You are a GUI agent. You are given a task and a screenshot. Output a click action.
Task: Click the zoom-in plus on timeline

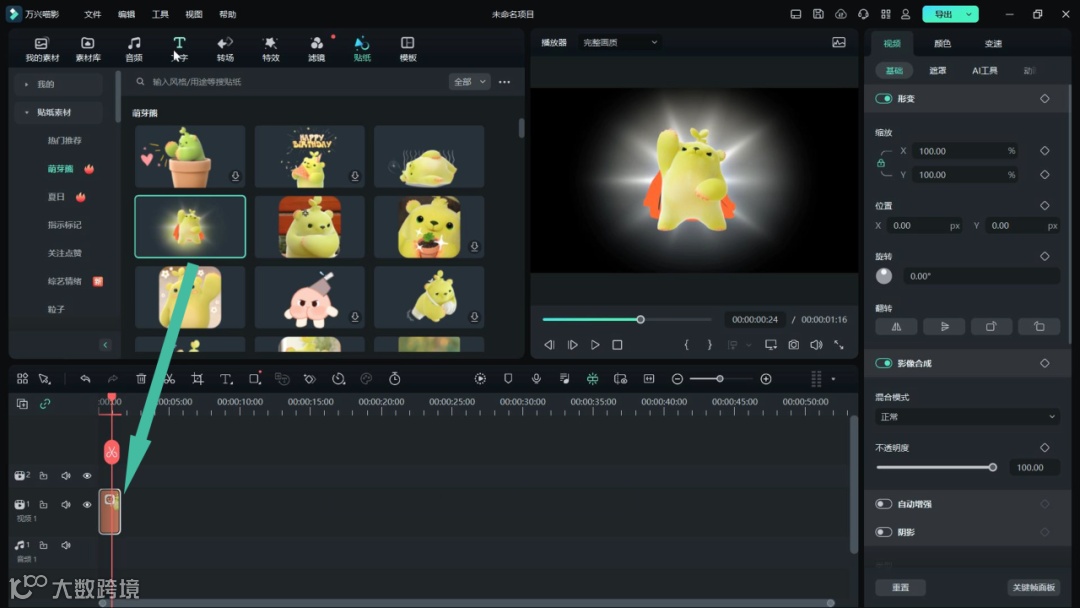click(766, 379)
